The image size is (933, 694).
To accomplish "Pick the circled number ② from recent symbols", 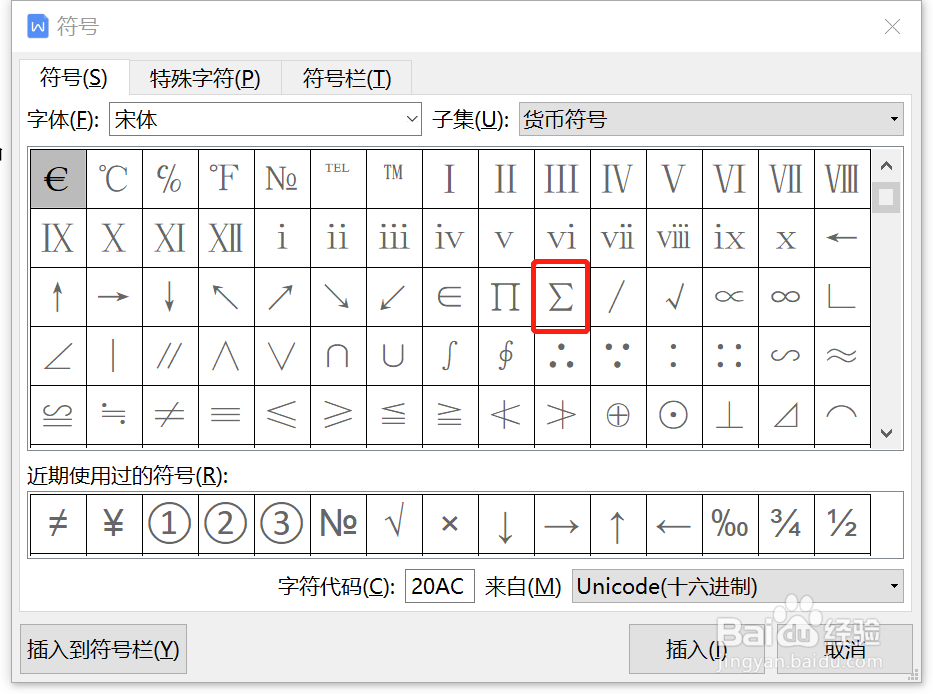I will (x=225, y=522).
